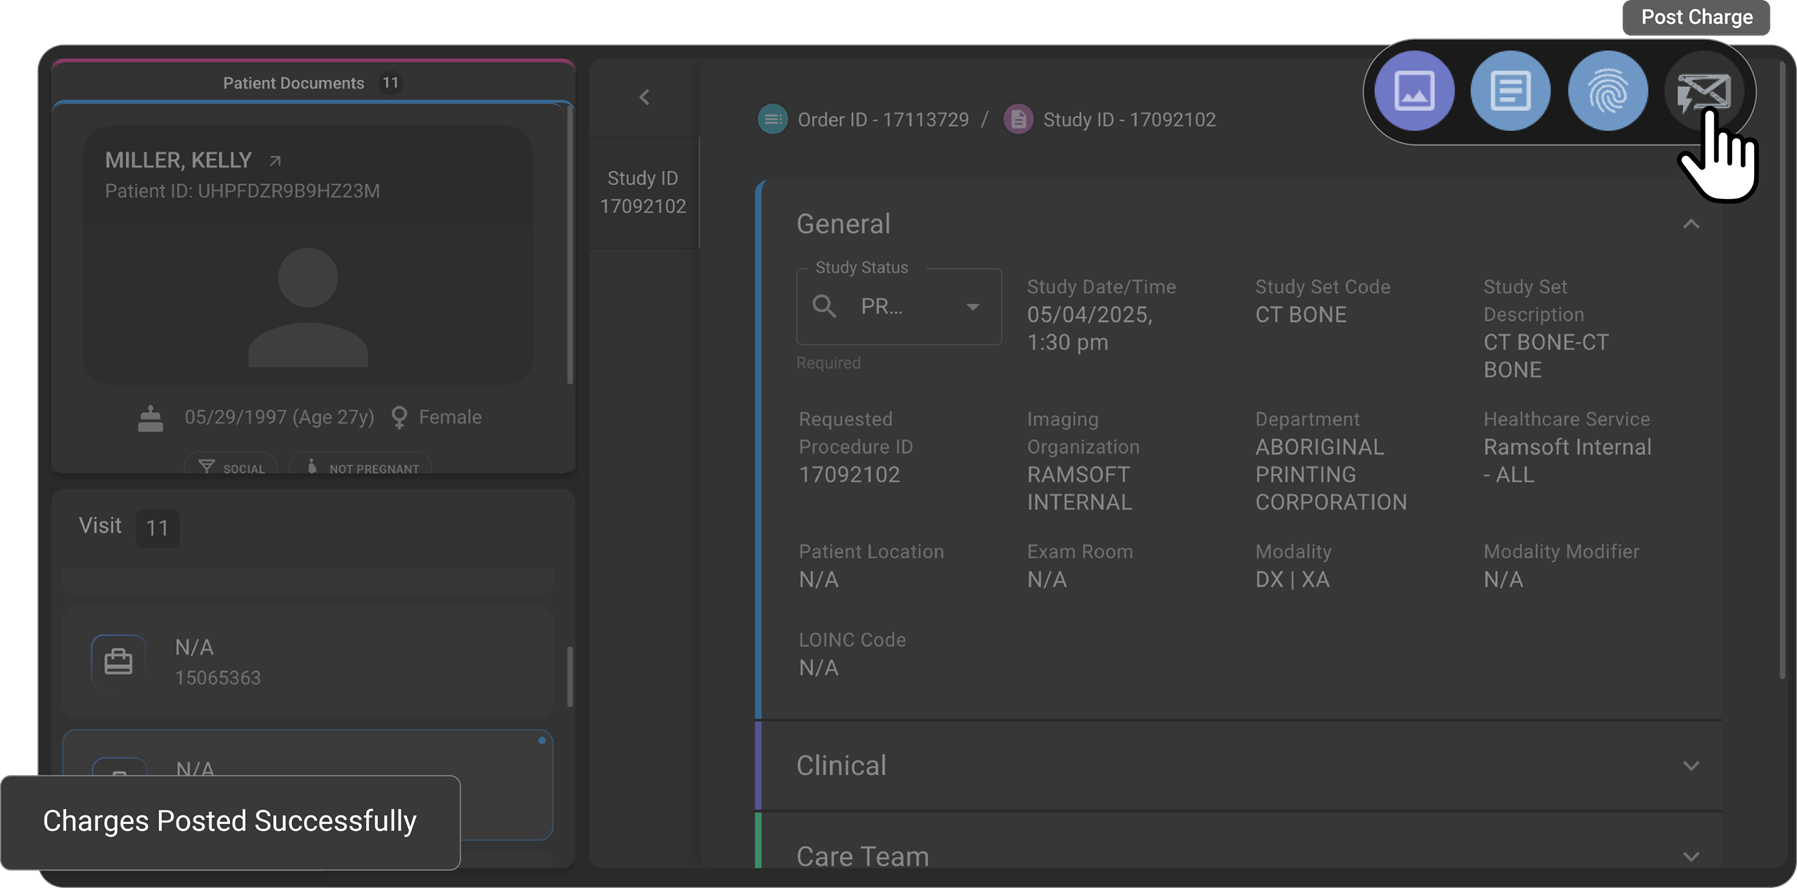Open the document report icon
This screenshot has width=1797, height=888.
[1510, 92]
